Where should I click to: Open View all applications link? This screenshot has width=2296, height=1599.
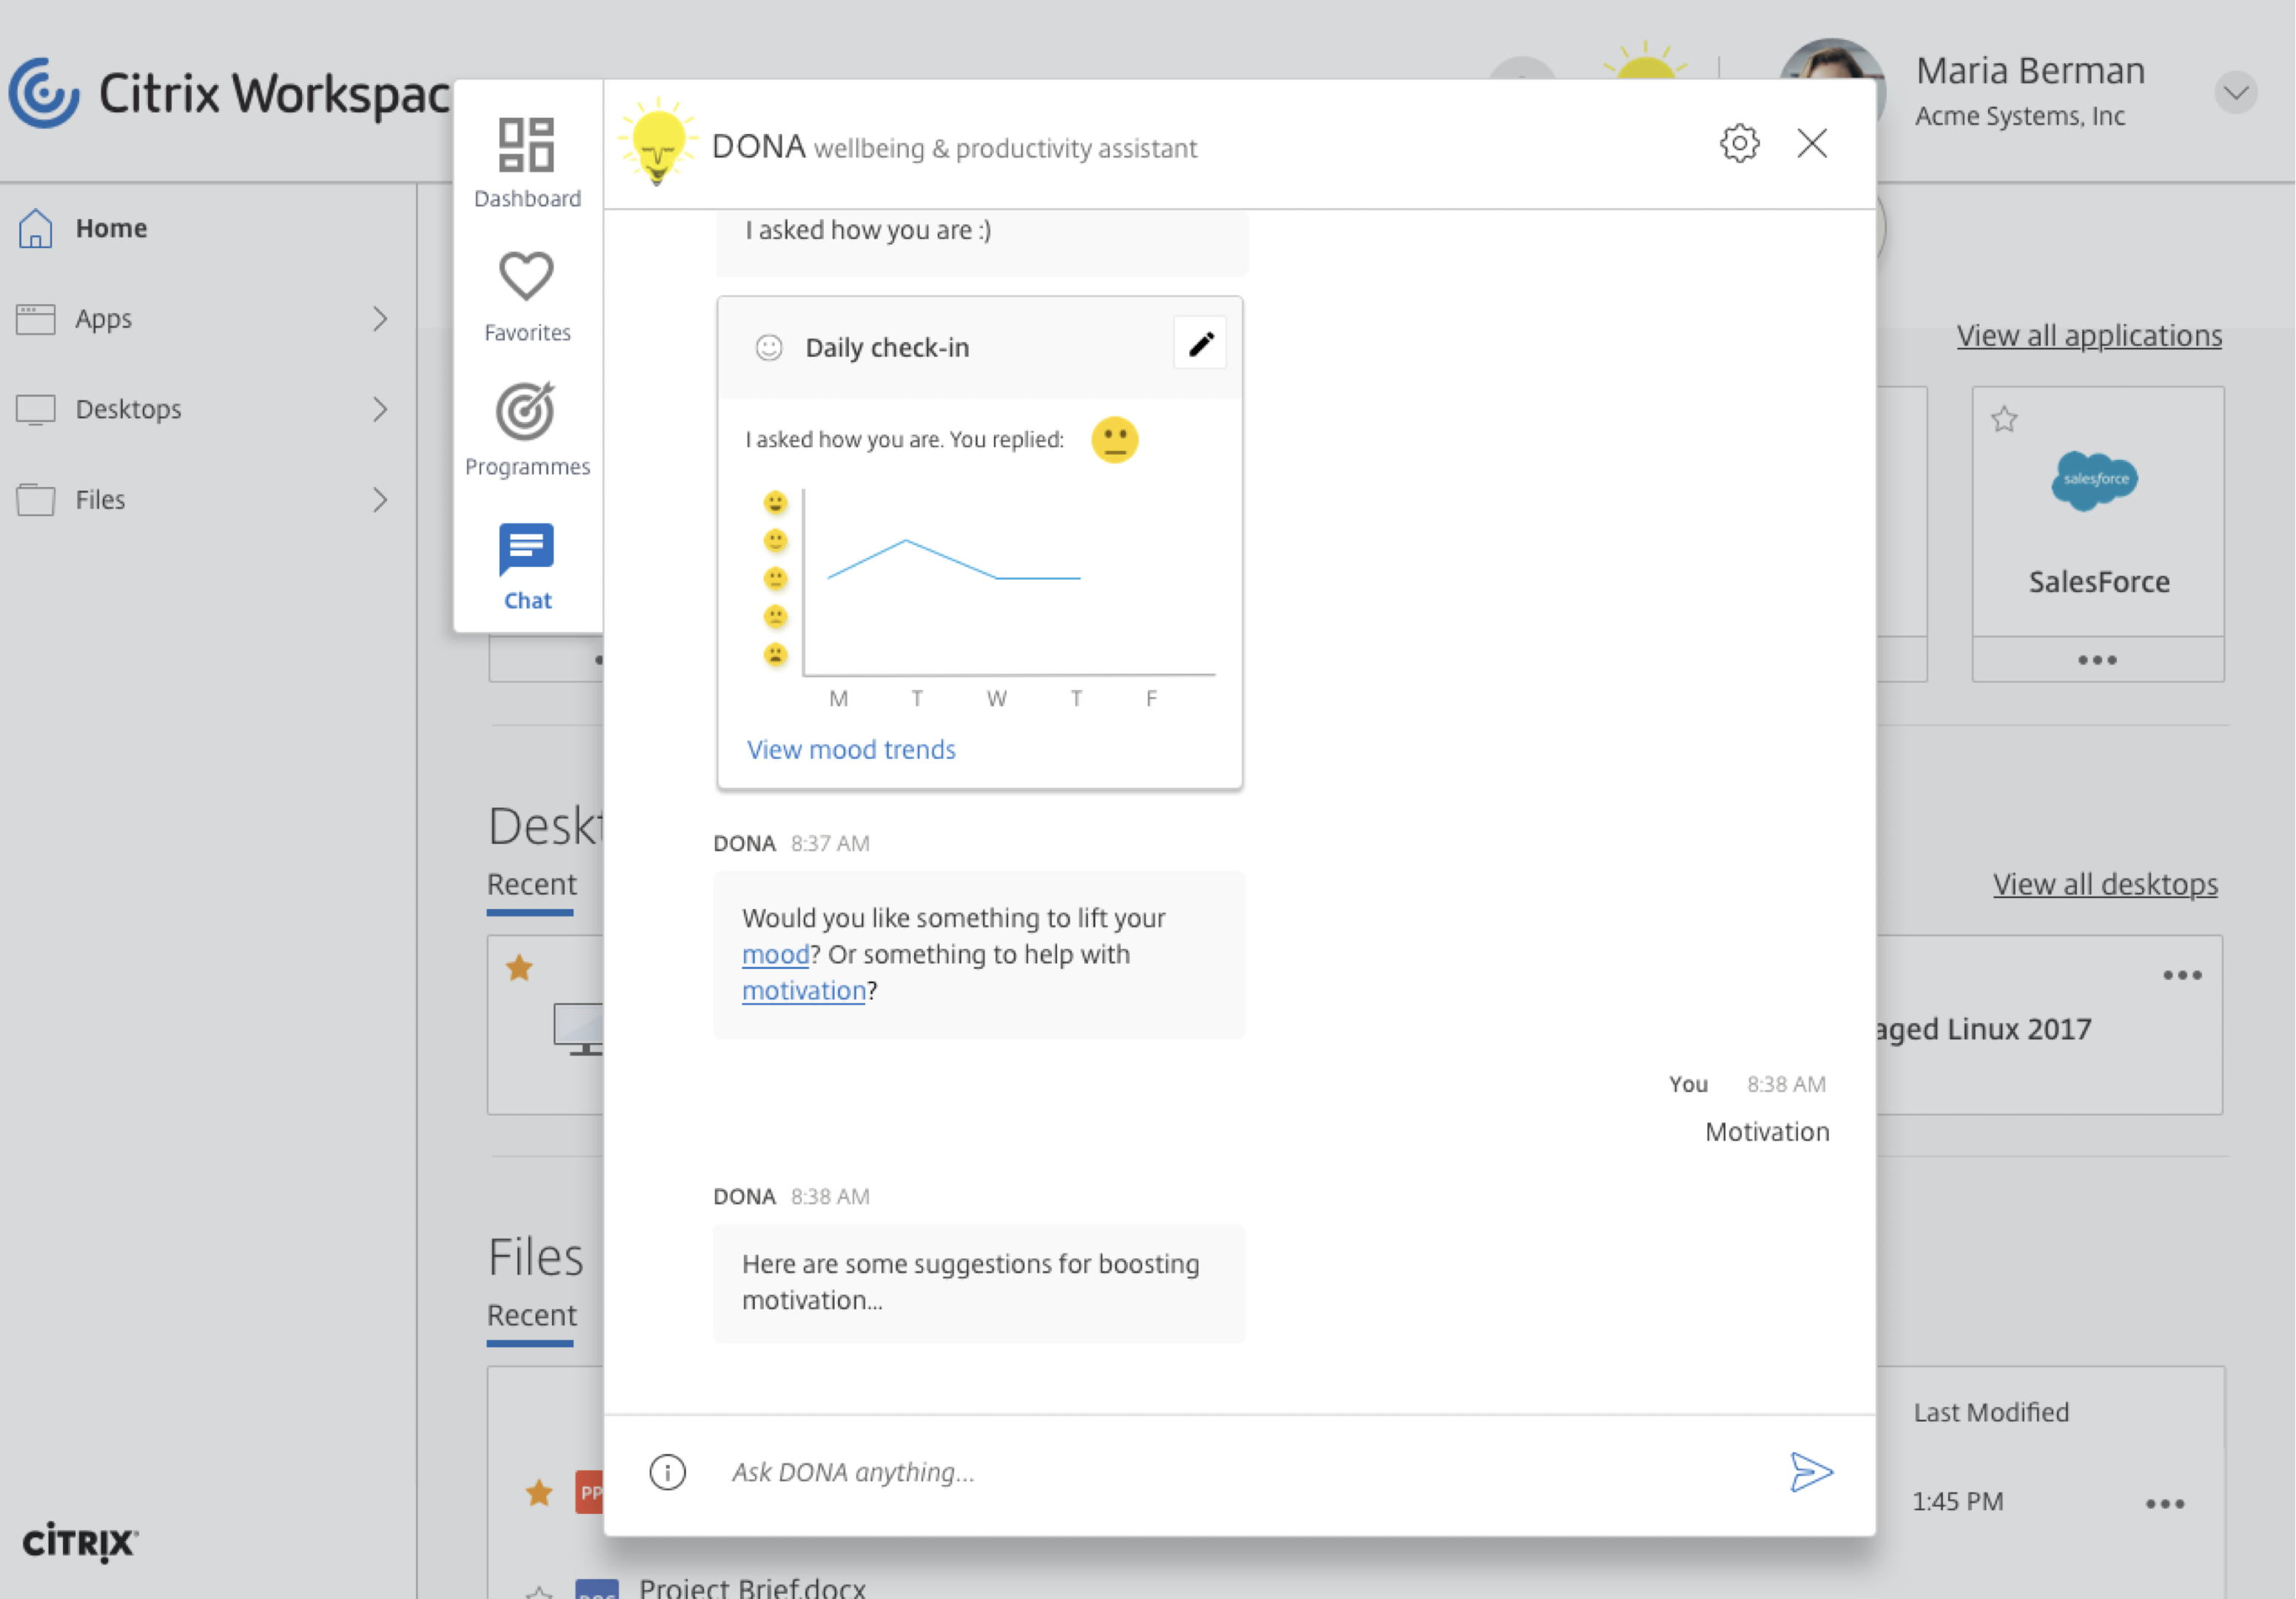point(2089,335)
